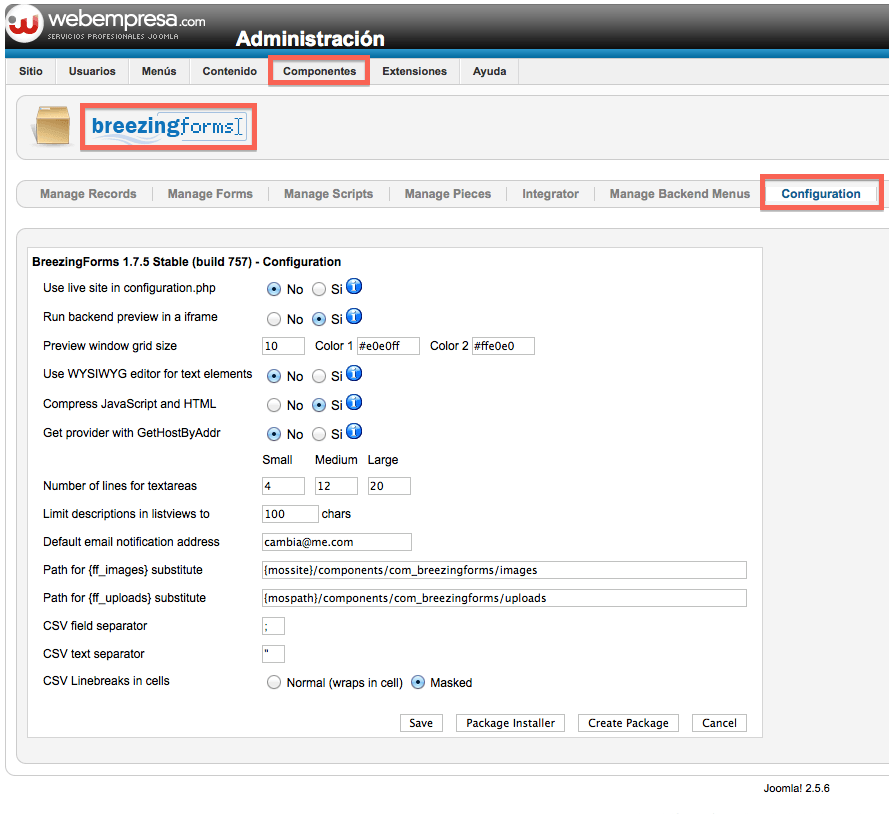Select Si for Run backend preview in iframe
Screen dimensions: 889x814
[319, 319]
